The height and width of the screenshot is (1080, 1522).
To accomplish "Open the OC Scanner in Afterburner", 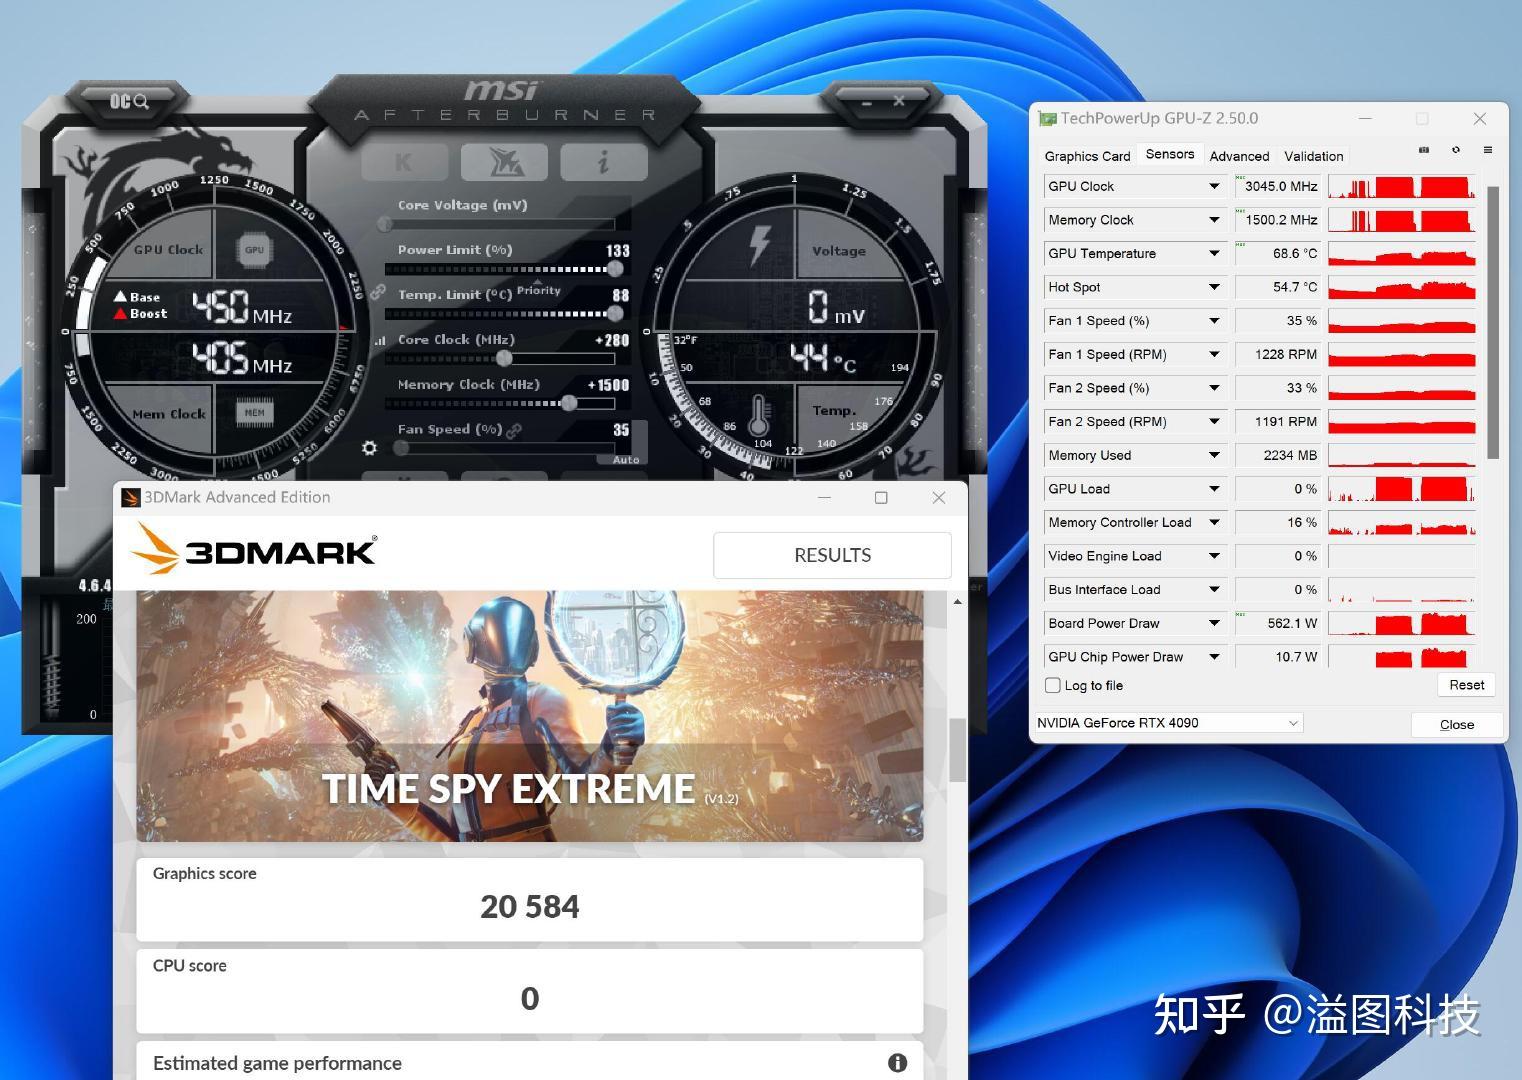I will (128, 101).
